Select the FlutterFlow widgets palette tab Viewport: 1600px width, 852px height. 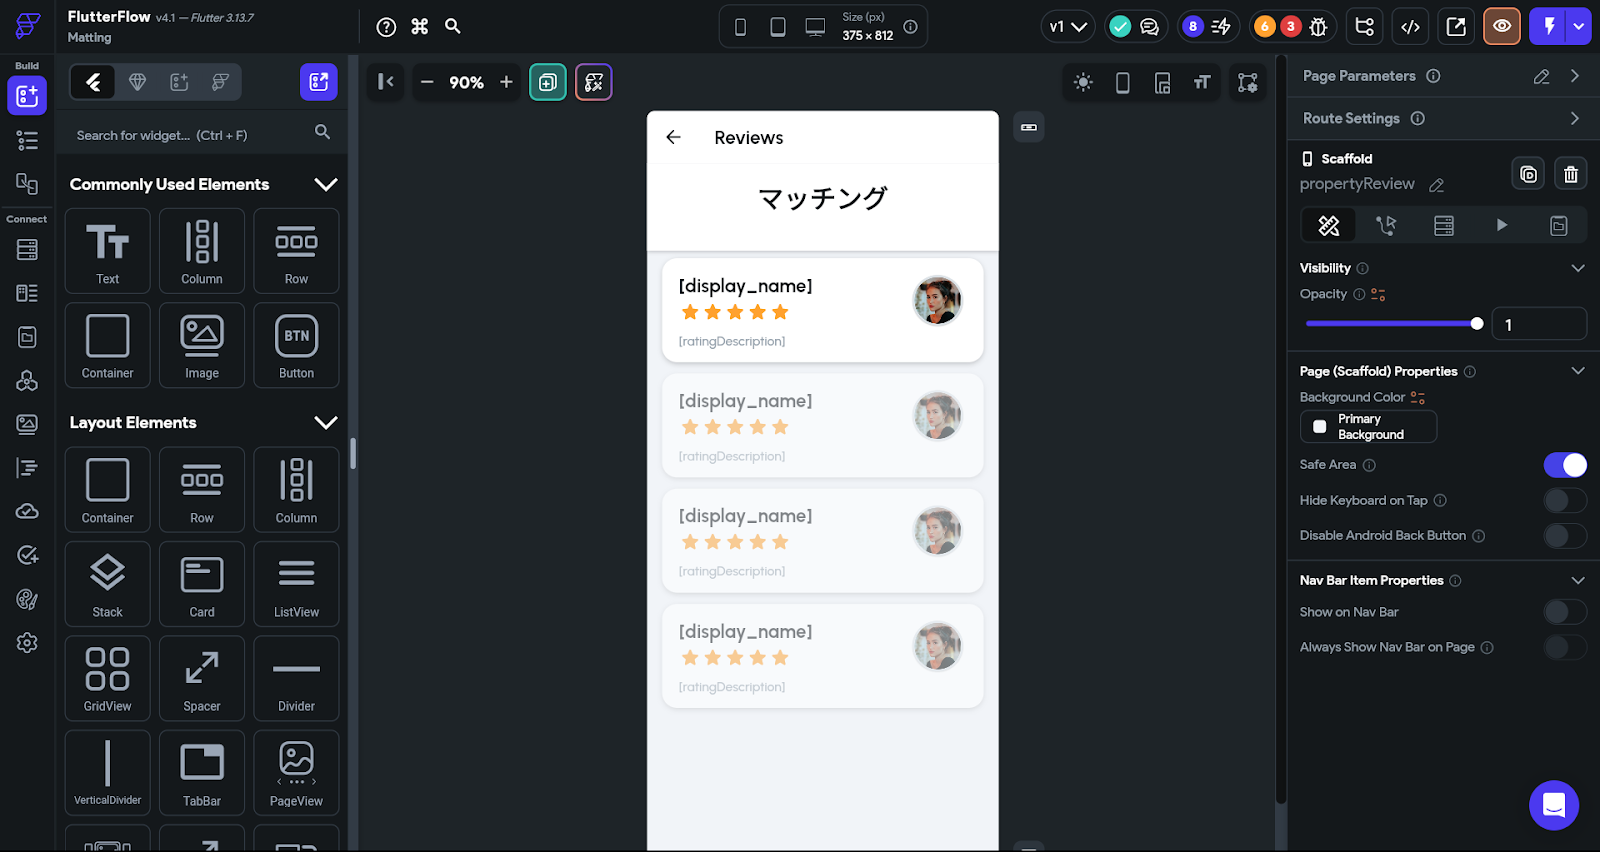94,82
